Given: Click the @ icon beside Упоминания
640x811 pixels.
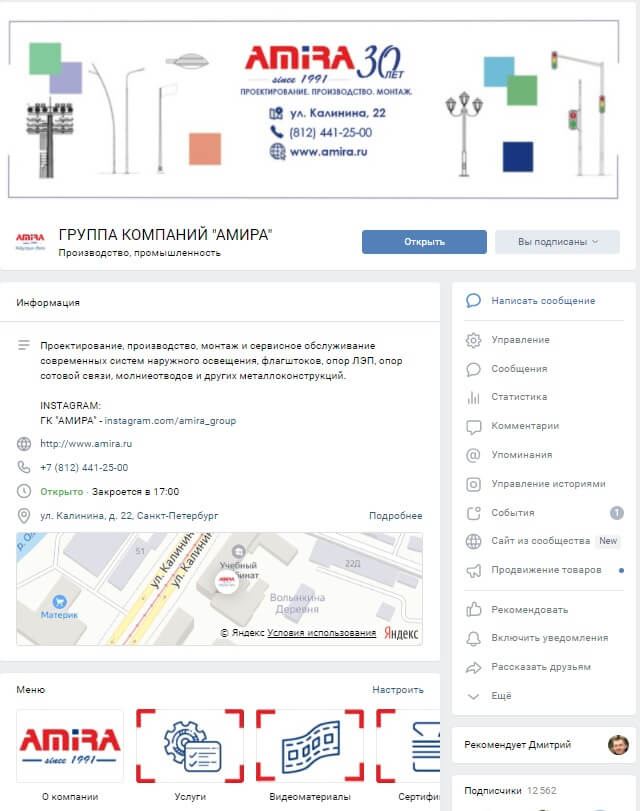Looking at the screenshot, I should (x=473, y=455).
